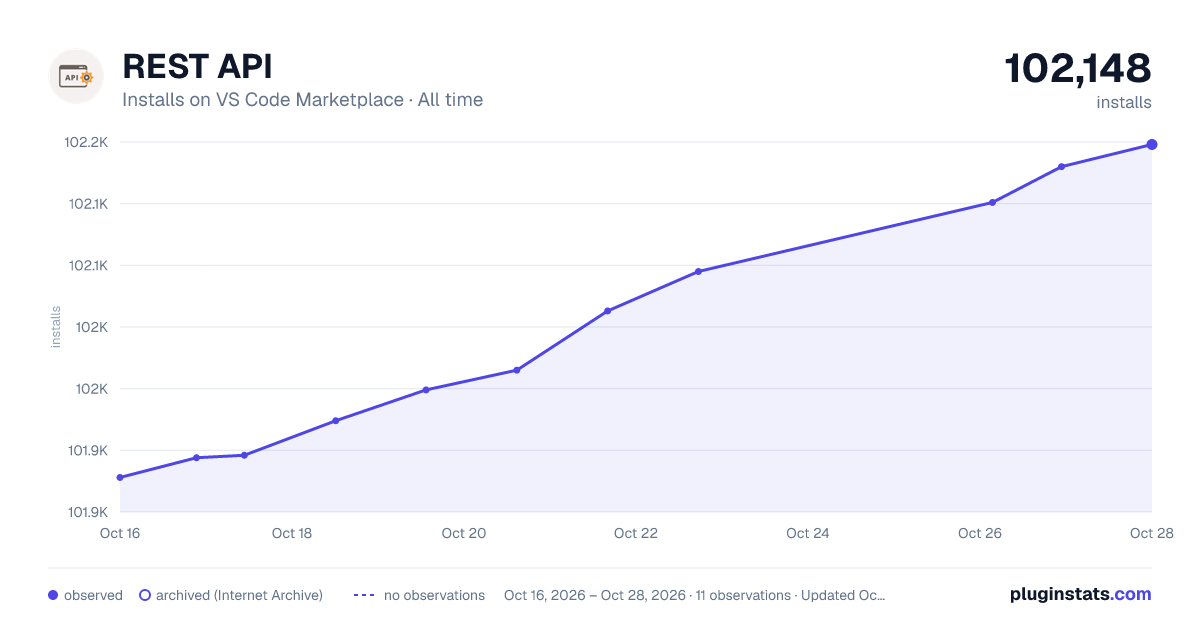Image resolution: width=1200 pixels, height=630 pixels.
Task: Click the 102.2K y-axis label
Action: pos(86,142)
